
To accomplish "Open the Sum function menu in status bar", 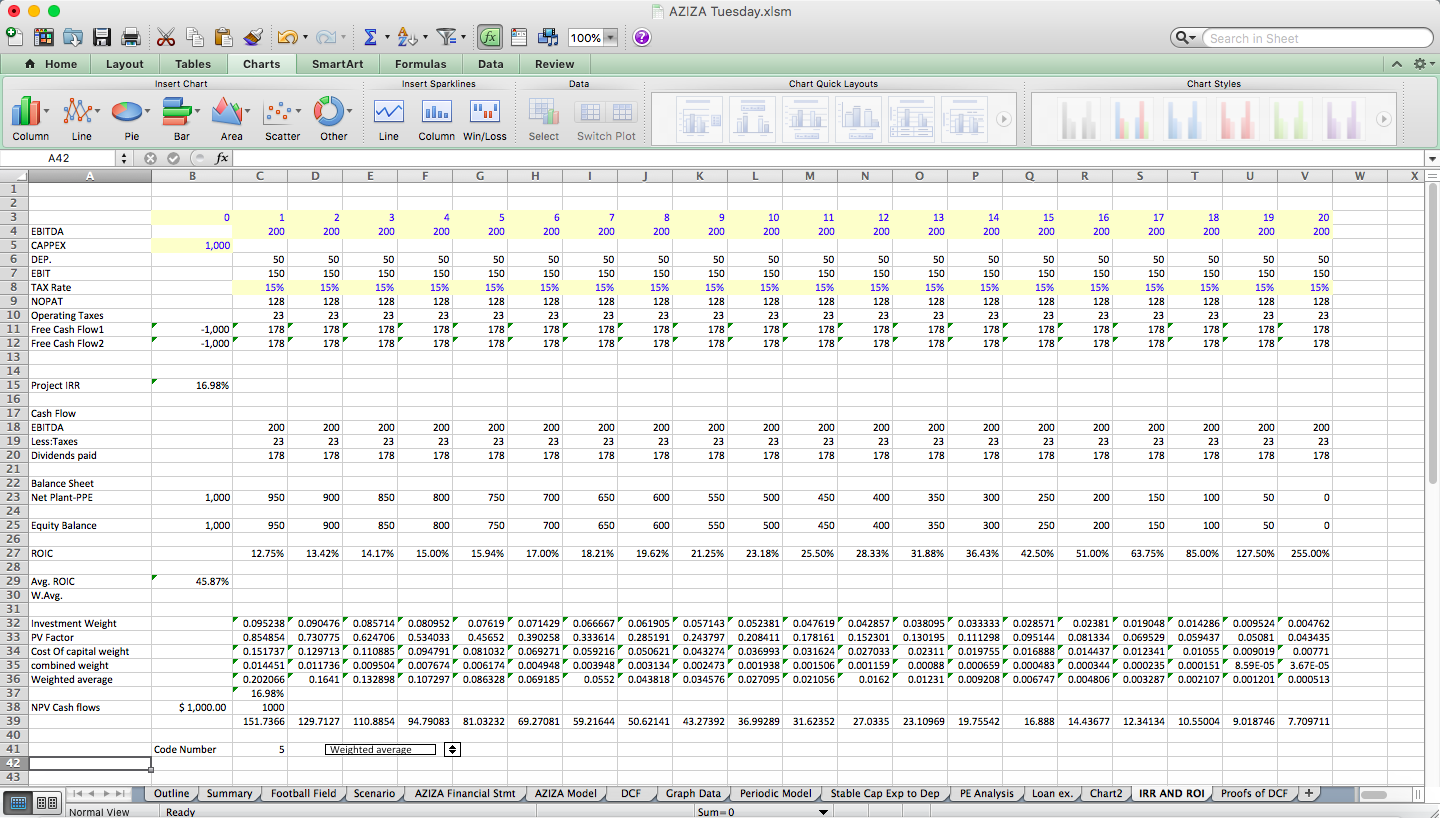I will (822, 812).
